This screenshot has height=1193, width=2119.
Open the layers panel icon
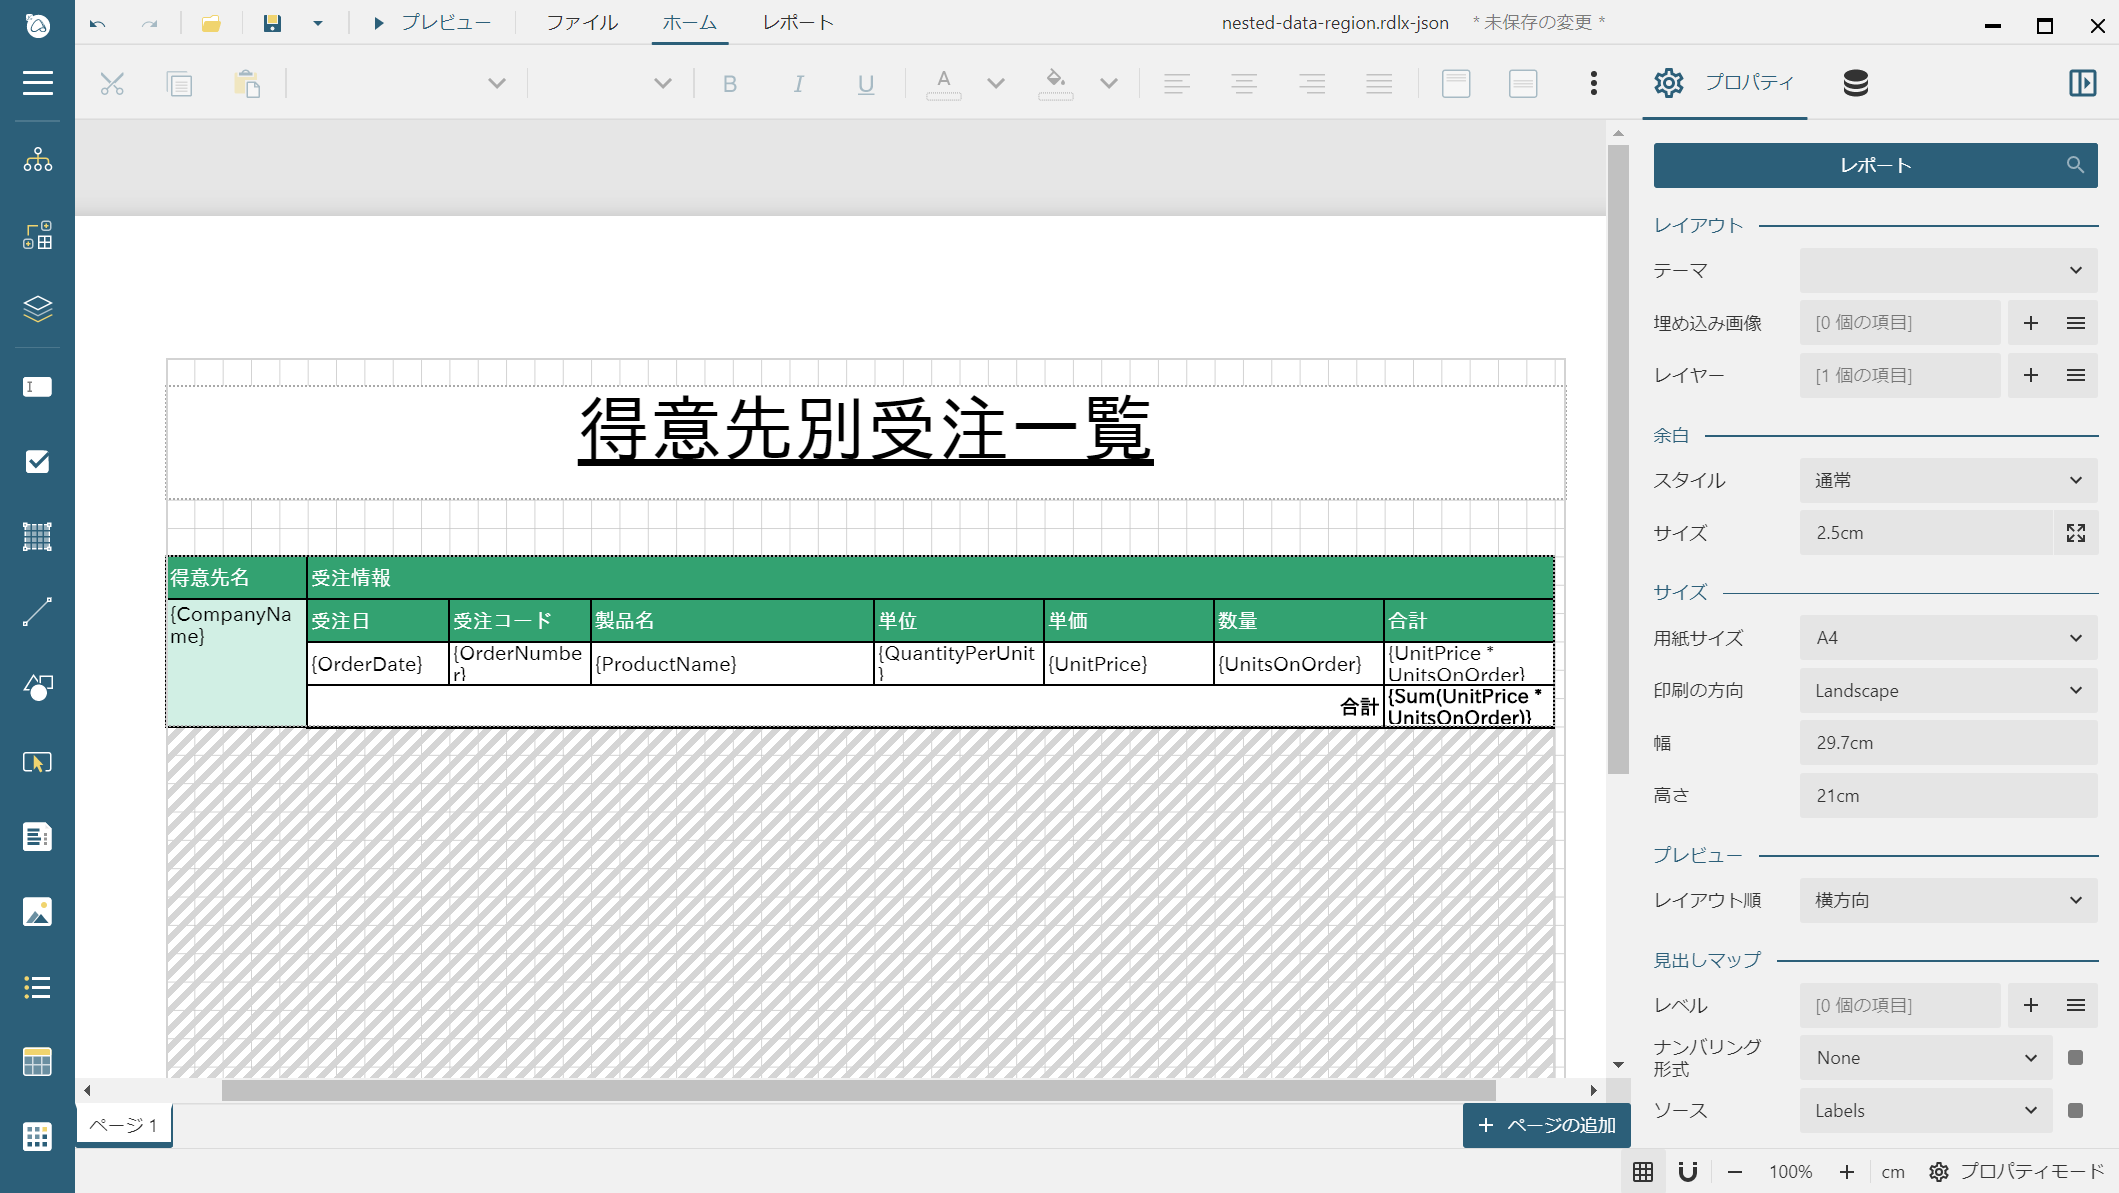[37, 309]
